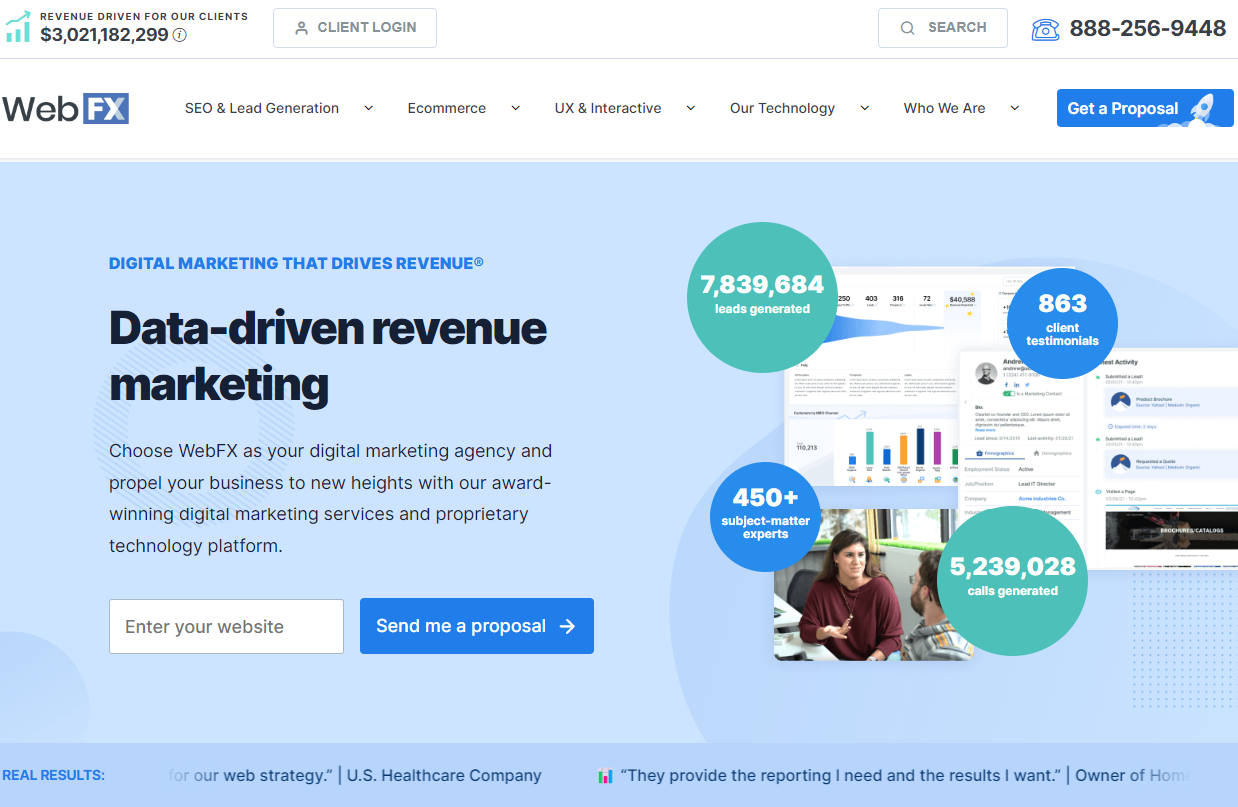Click the Data-driven revenue marketing heading
Image resolution: width=1238 pixels, height=807 pixels.
[x=328, y=355]
